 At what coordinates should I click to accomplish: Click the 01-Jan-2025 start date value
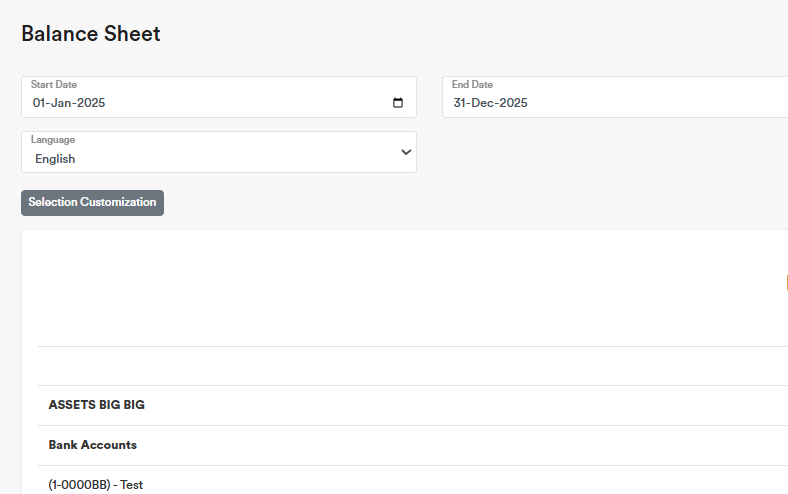pyautogui.click(x=69, y=103)
